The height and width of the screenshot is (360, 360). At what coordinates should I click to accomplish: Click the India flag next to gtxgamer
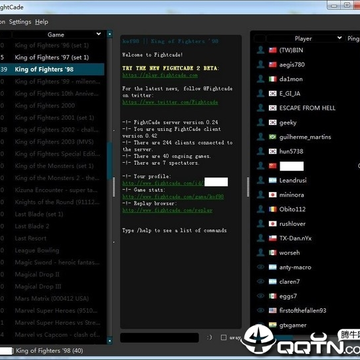pos(273,325)
